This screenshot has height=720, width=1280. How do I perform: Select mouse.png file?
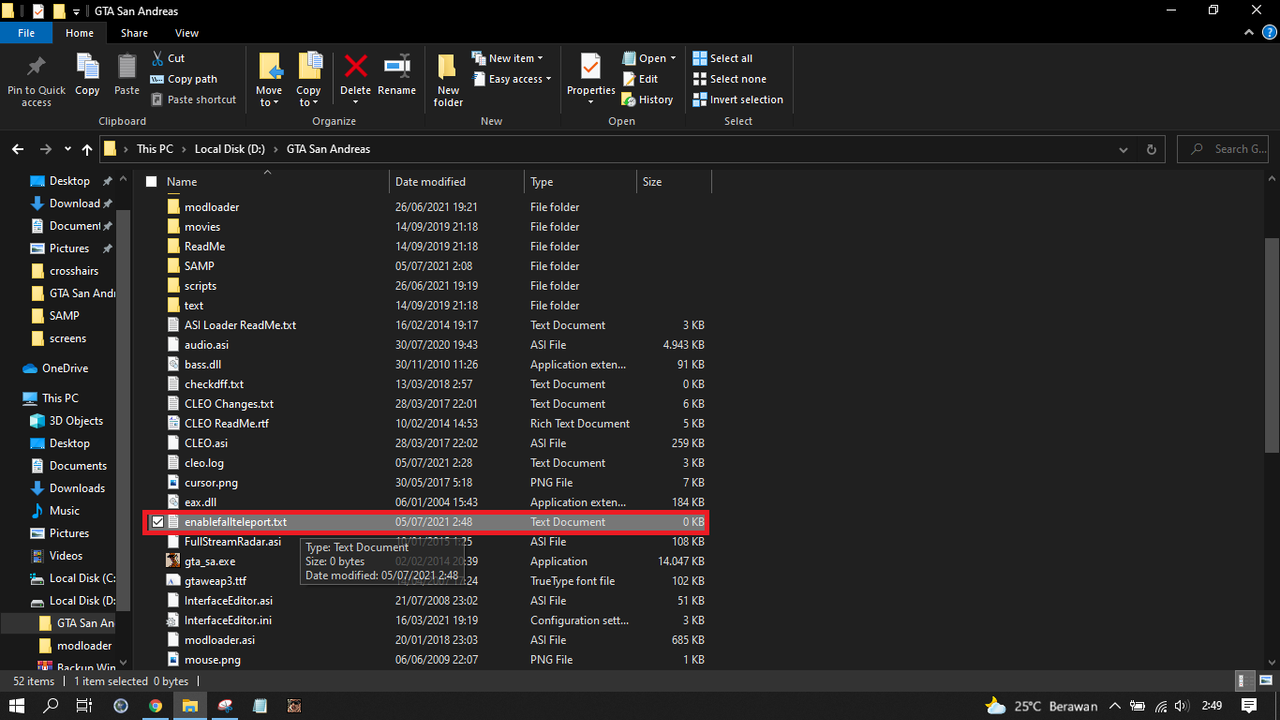pos(212,660)
